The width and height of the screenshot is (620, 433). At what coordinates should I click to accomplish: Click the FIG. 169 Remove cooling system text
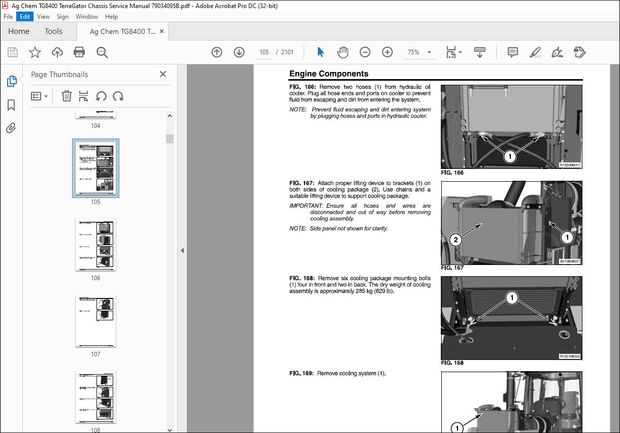click(337, 373)
